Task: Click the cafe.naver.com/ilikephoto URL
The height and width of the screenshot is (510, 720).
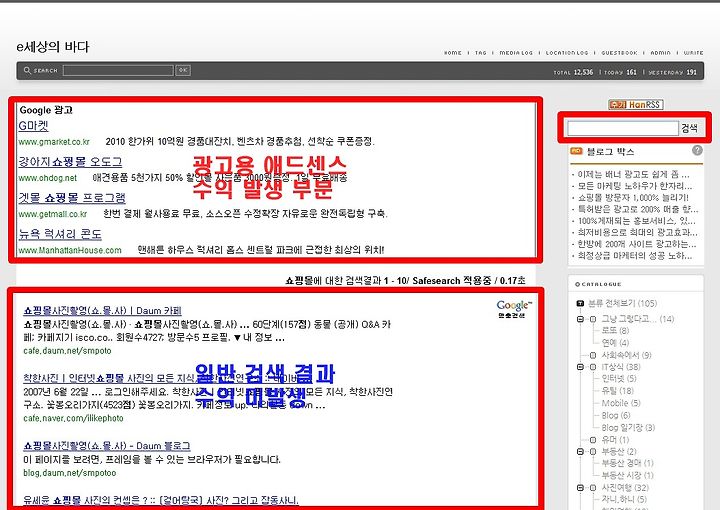Action: [x=73, y=418]
